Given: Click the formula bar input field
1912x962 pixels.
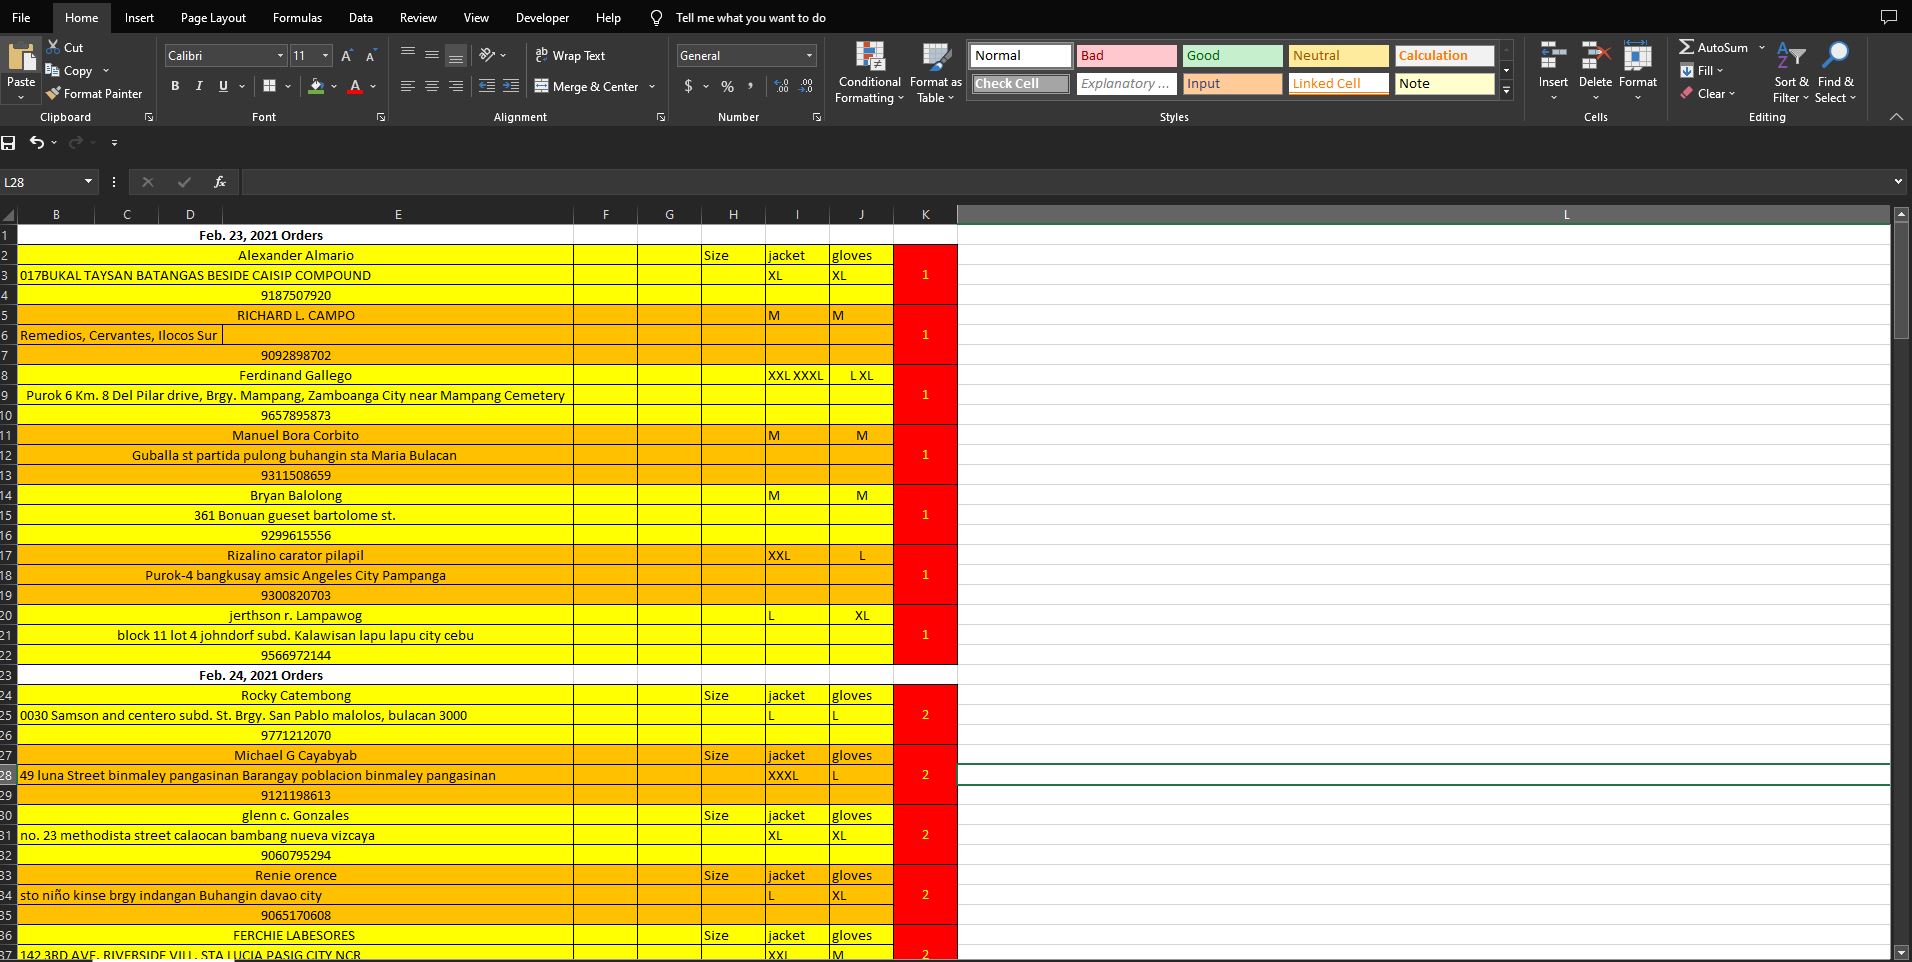Looking at the screenshot, I should 1066,182.
